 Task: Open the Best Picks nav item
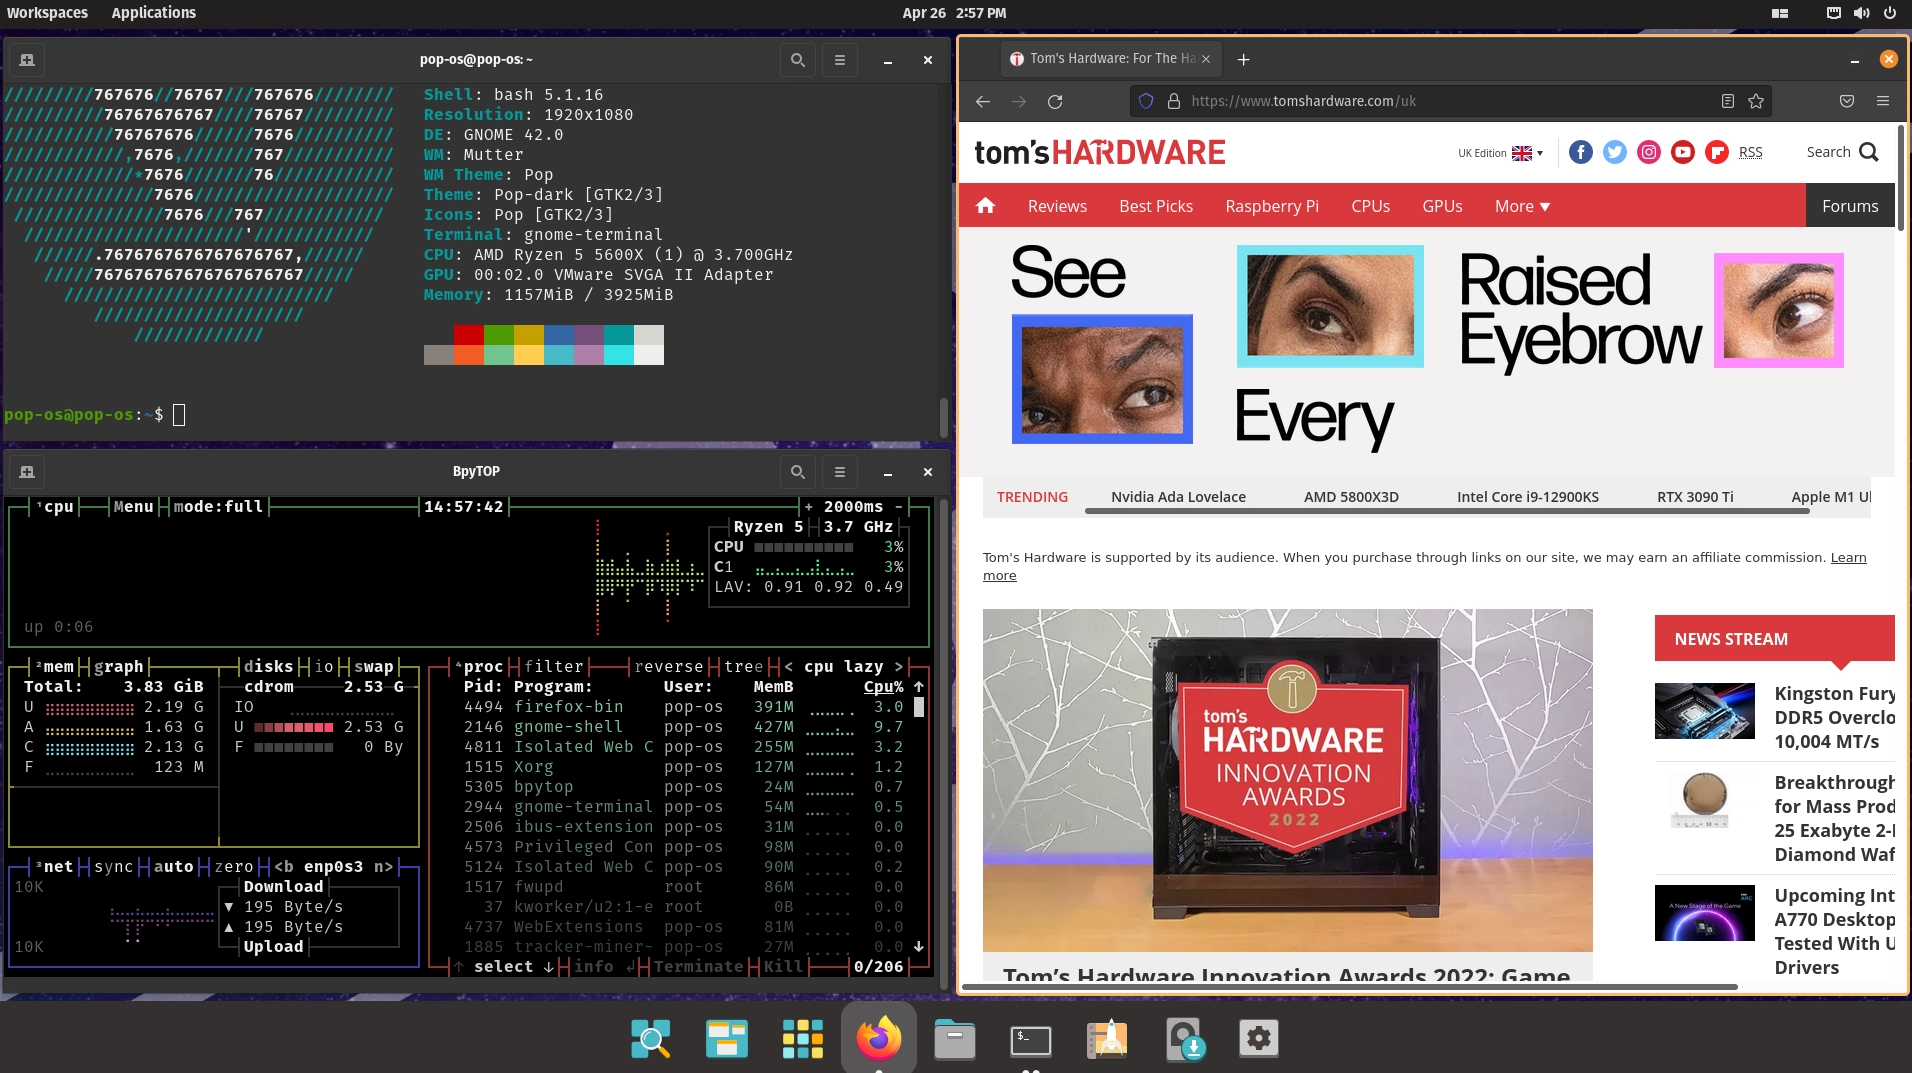[1156, 206]
